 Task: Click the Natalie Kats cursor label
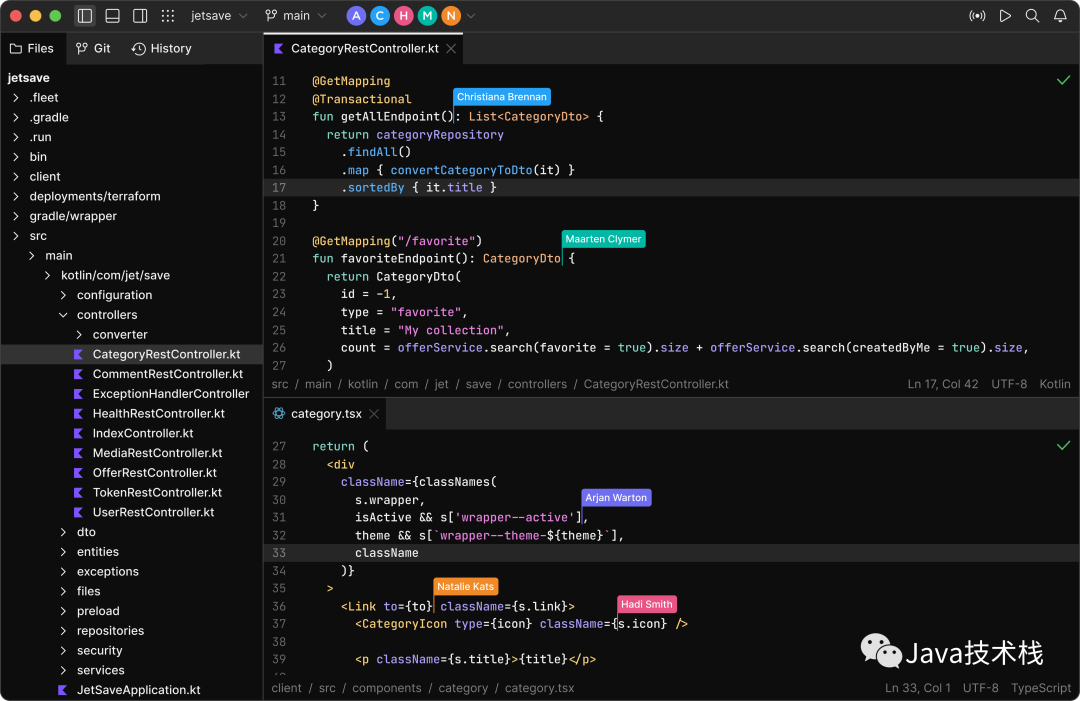466,587
